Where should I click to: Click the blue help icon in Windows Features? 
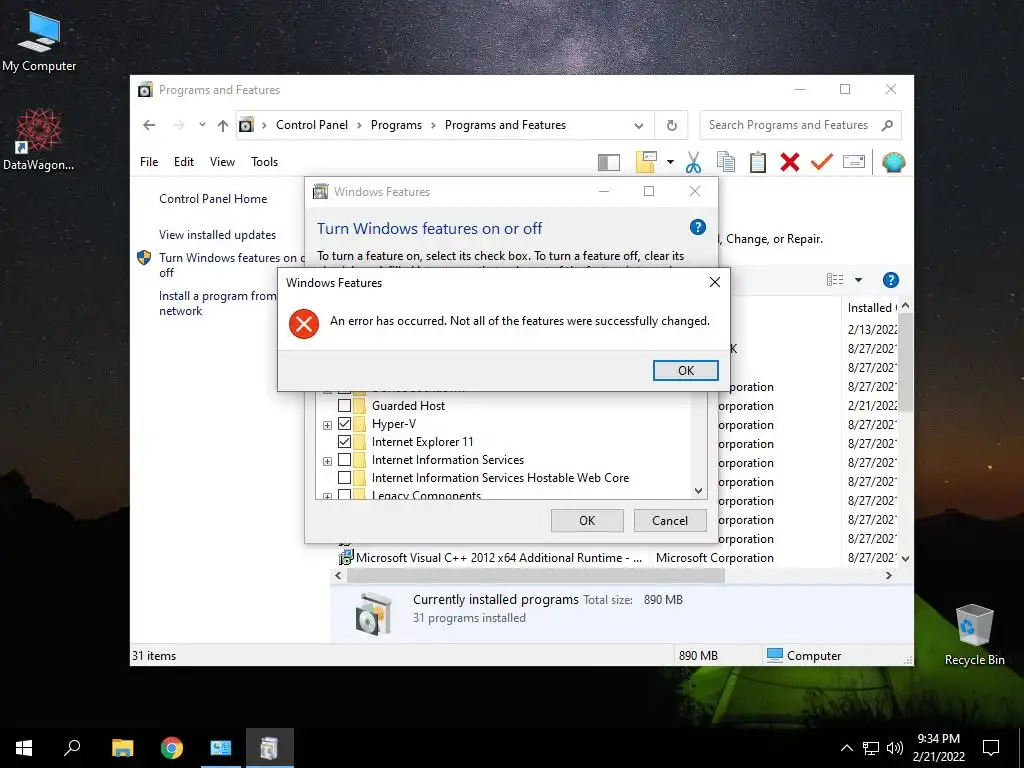click(697, 227)
